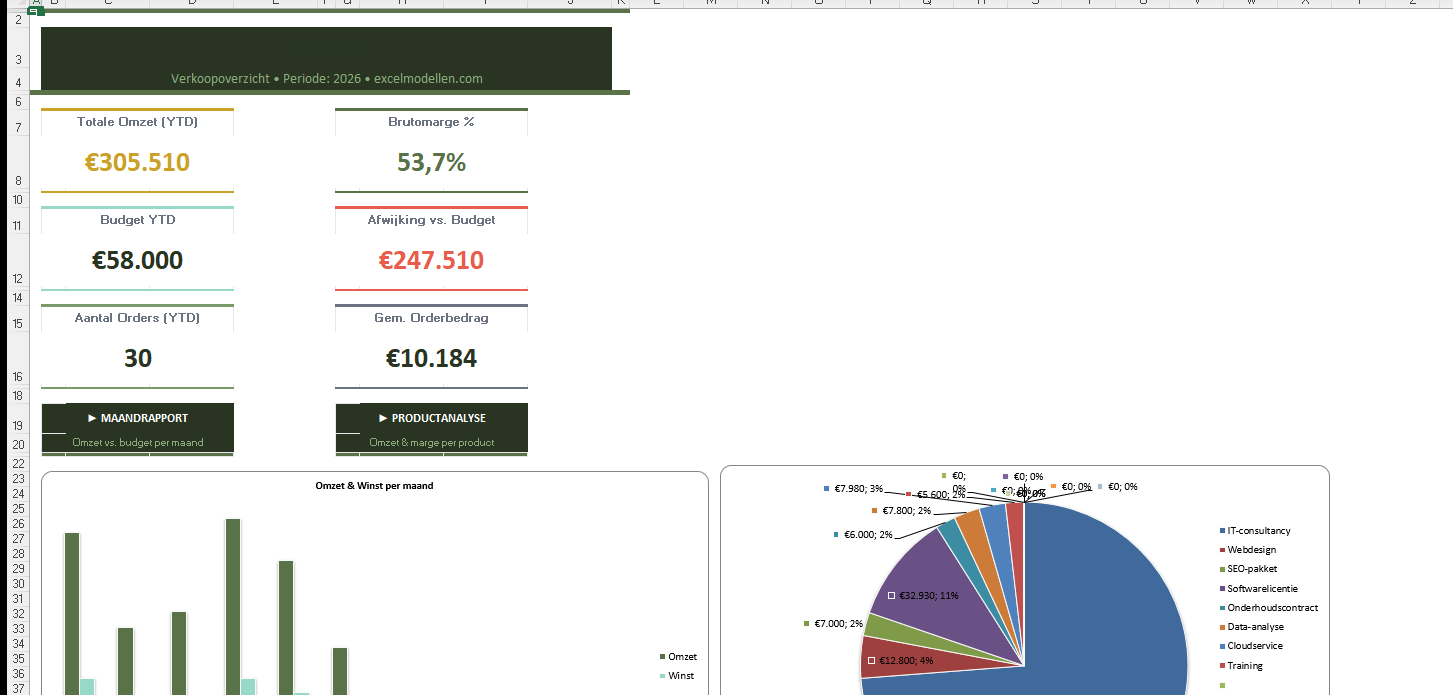This screenshot has width=1453, height=695.
Task: Click the Totale Omzet value €305.510
Action: [137, 163]
